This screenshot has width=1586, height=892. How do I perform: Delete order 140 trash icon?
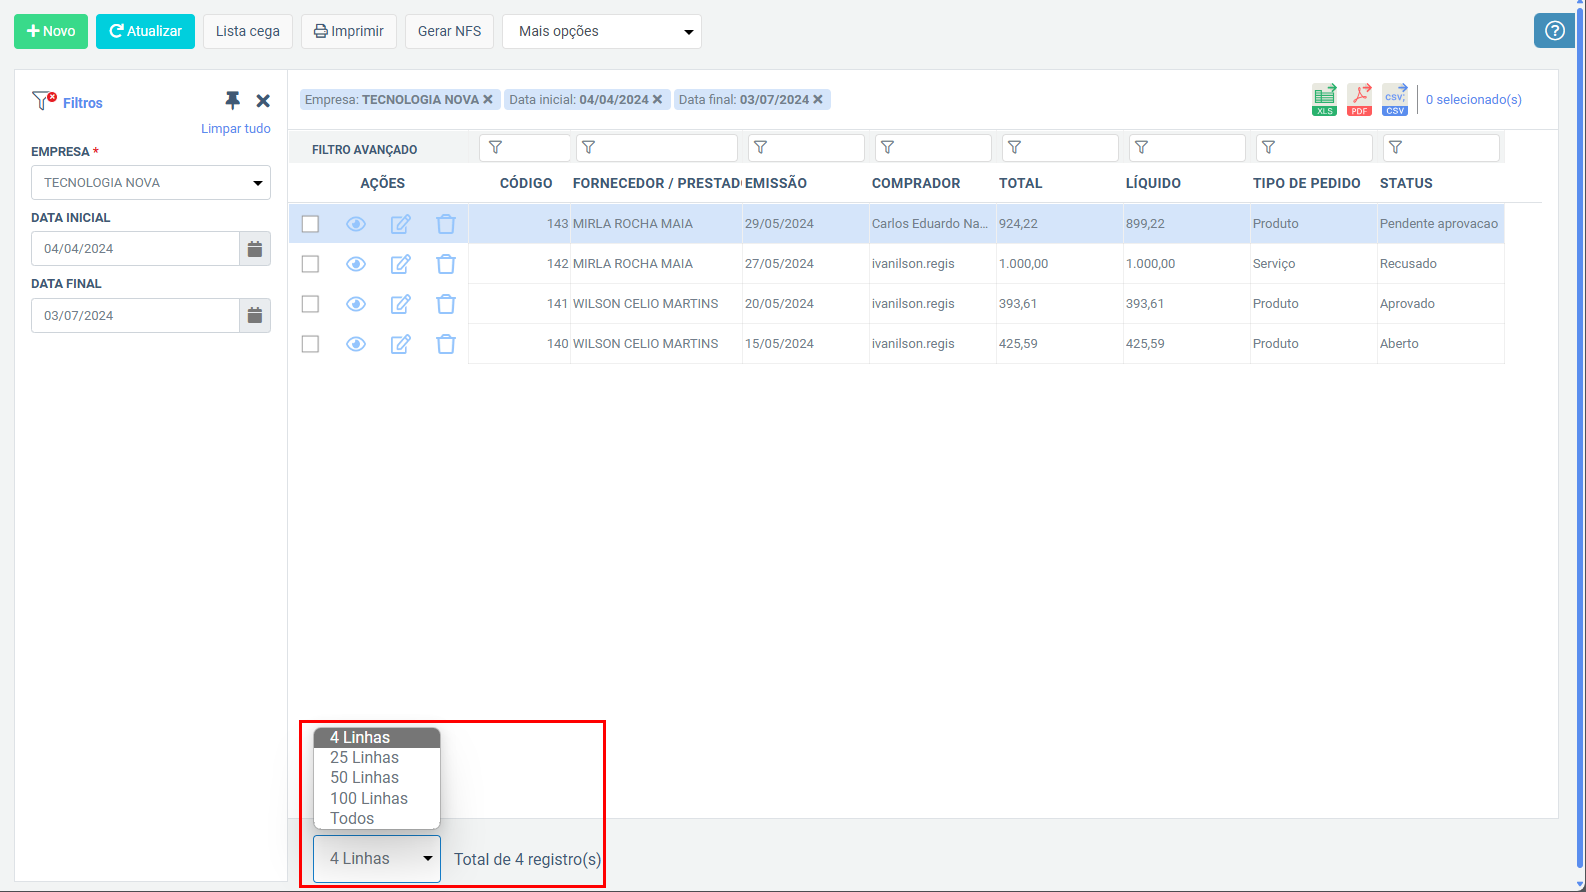[446, 344]
